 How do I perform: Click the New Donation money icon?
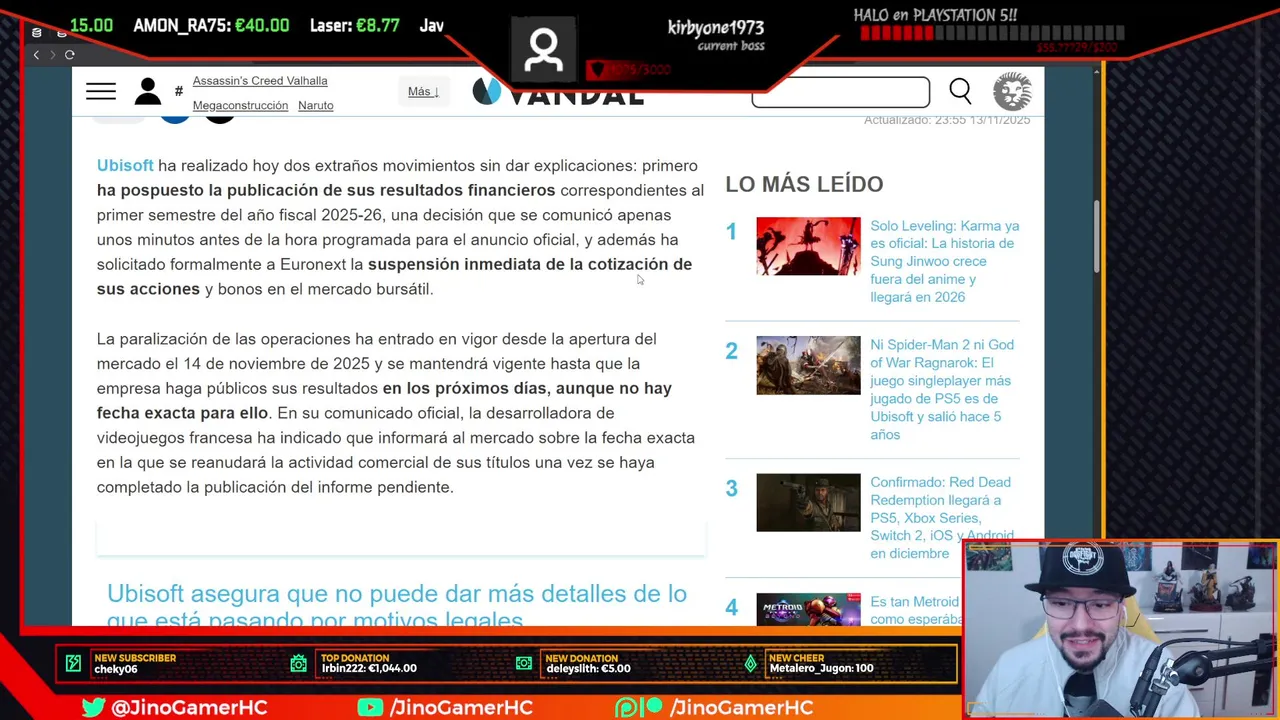pyautogui.click(x=524, y=663)
